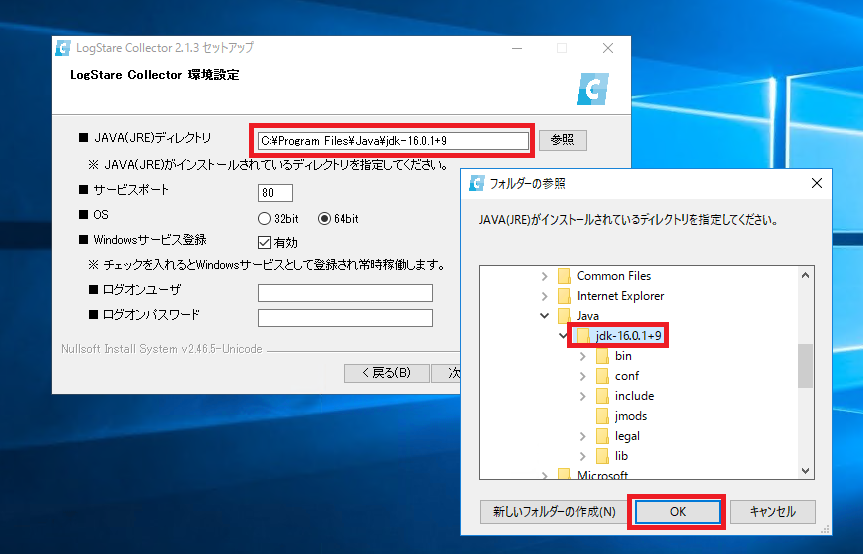Click the folder tree scrollbar thumb
The width and height of the screenshot is (863, 554).
[805, 366]
